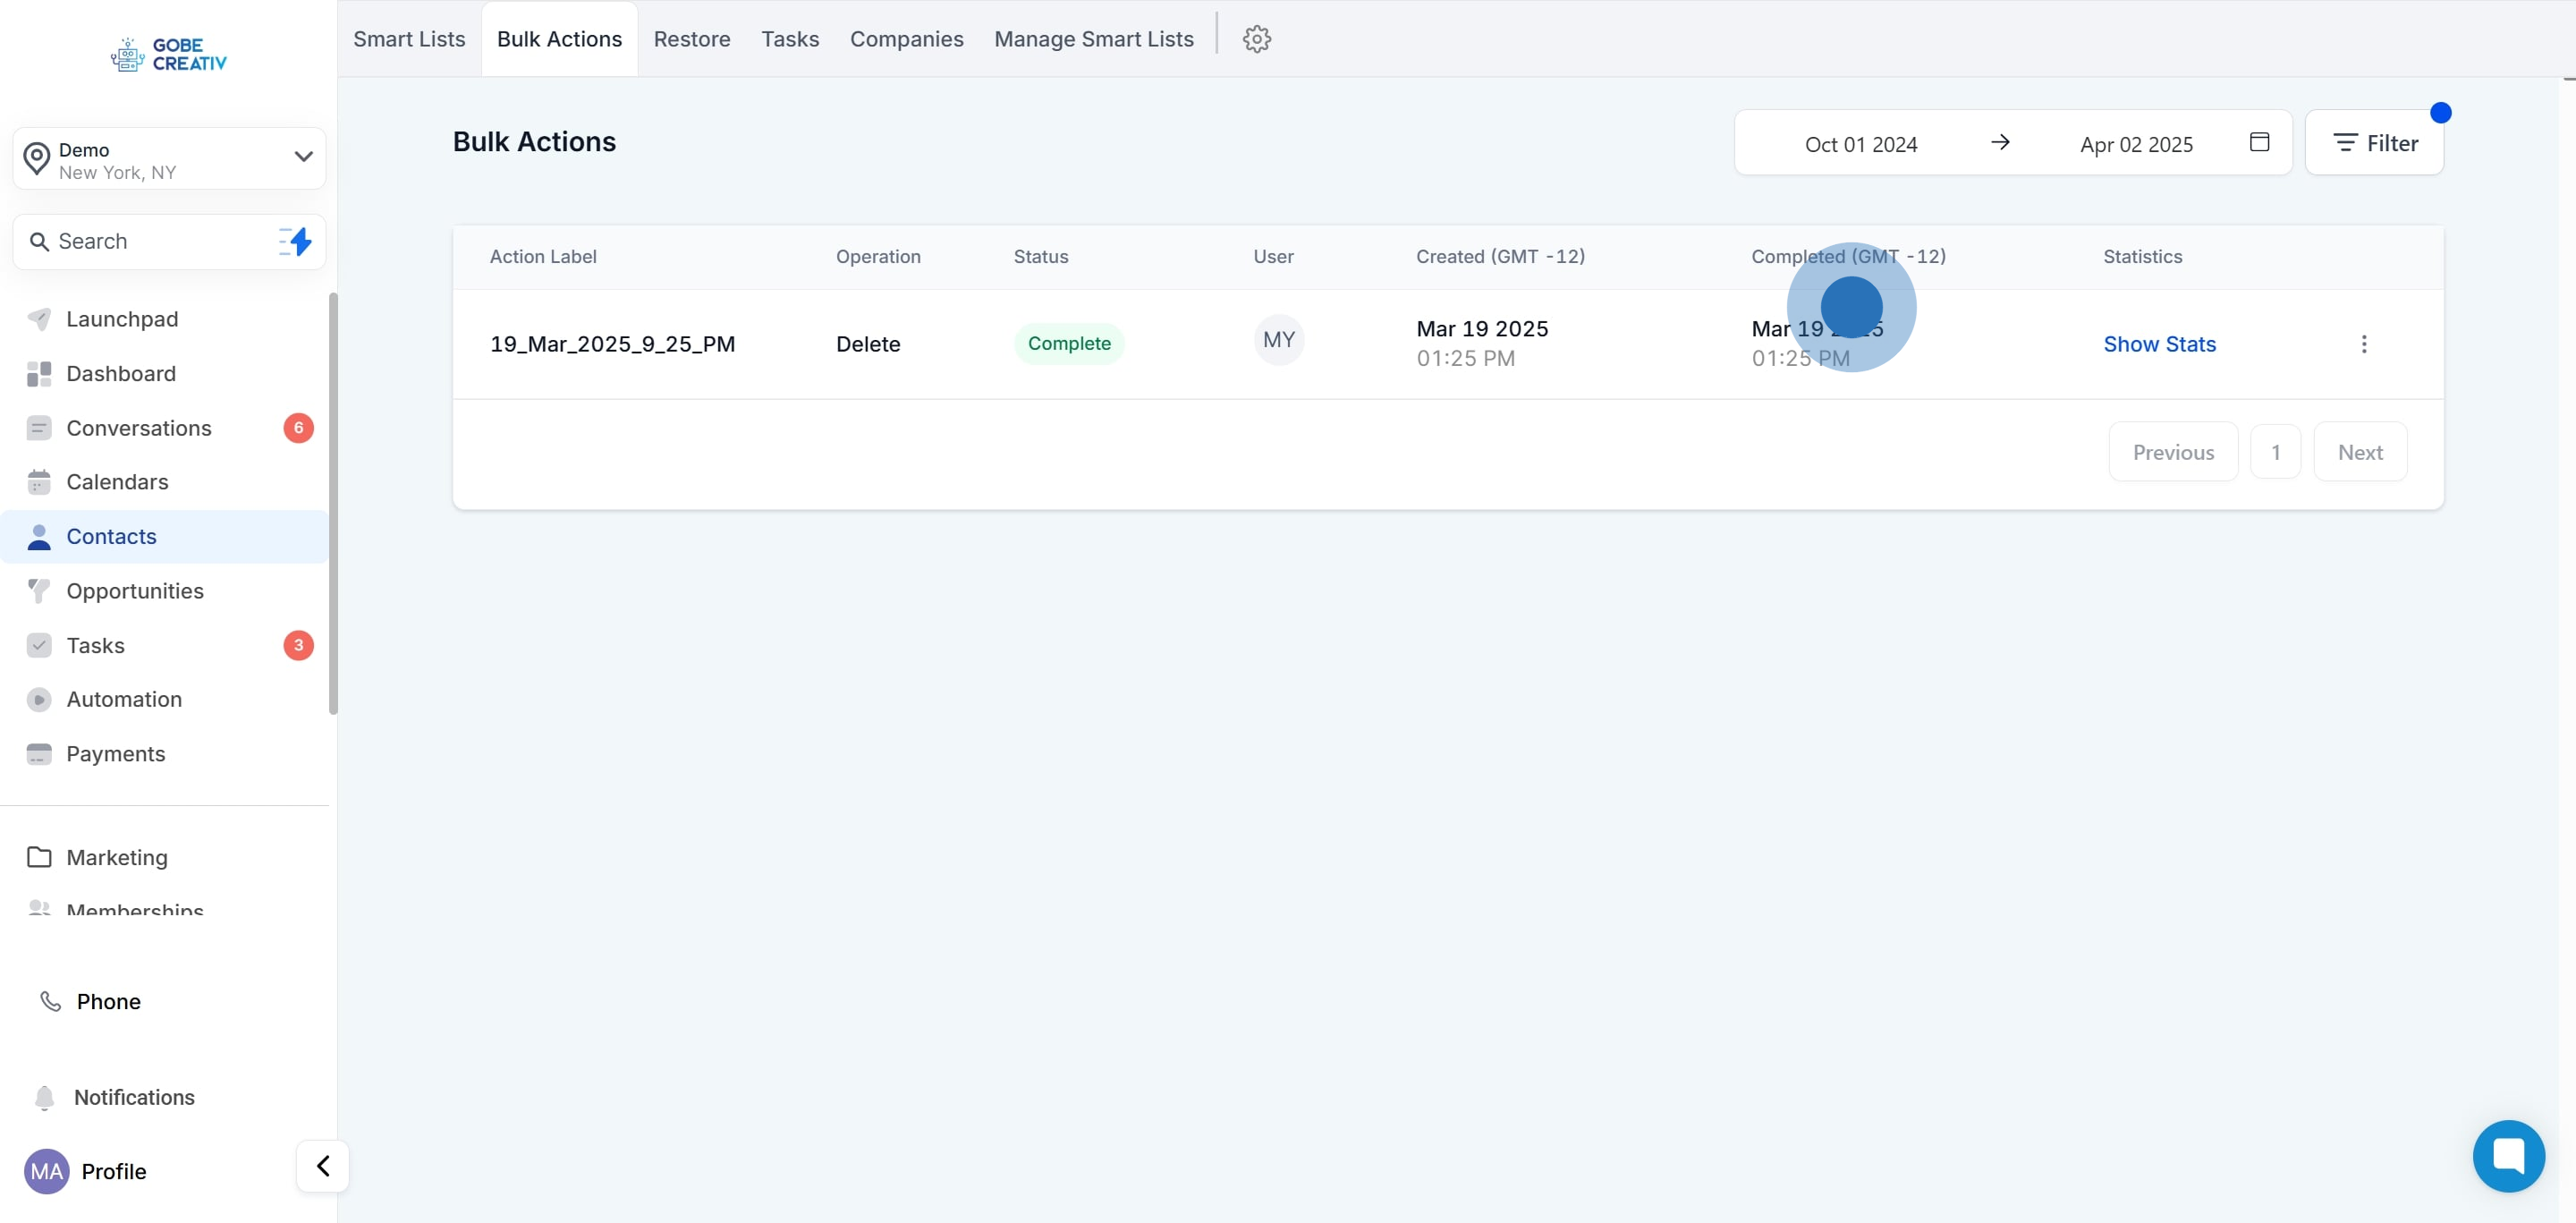This screenshot has width=2576, height=1223.
Task: Open the settings gear icon
Action: tap(1256, 39)
